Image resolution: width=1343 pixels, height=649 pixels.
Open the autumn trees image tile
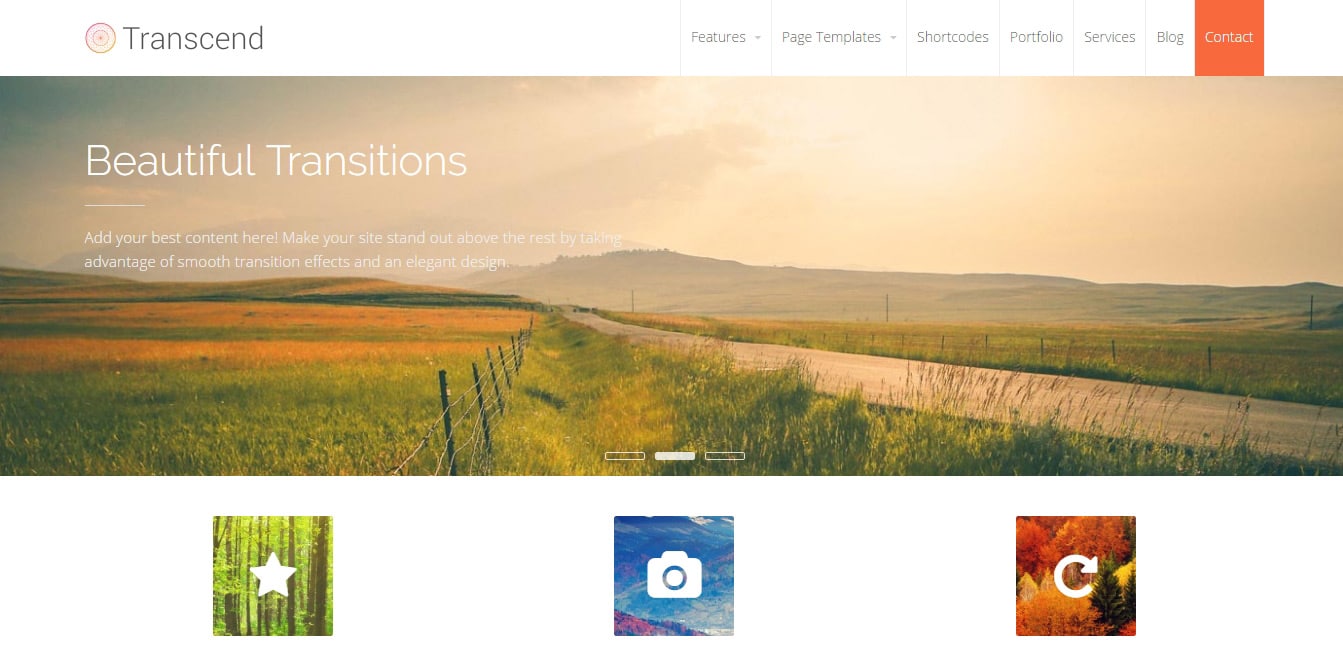coord(1076,576)
